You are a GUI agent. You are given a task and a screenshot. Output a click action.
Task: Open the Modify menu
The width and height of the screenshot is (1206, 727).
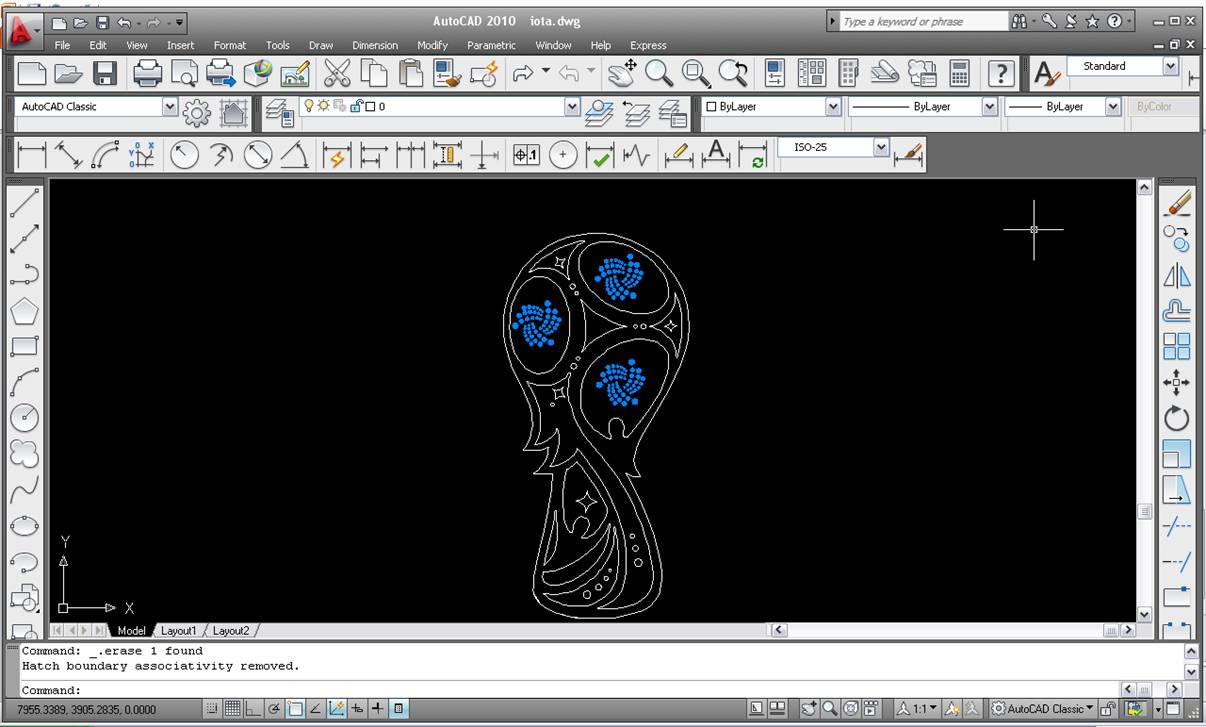432,45
